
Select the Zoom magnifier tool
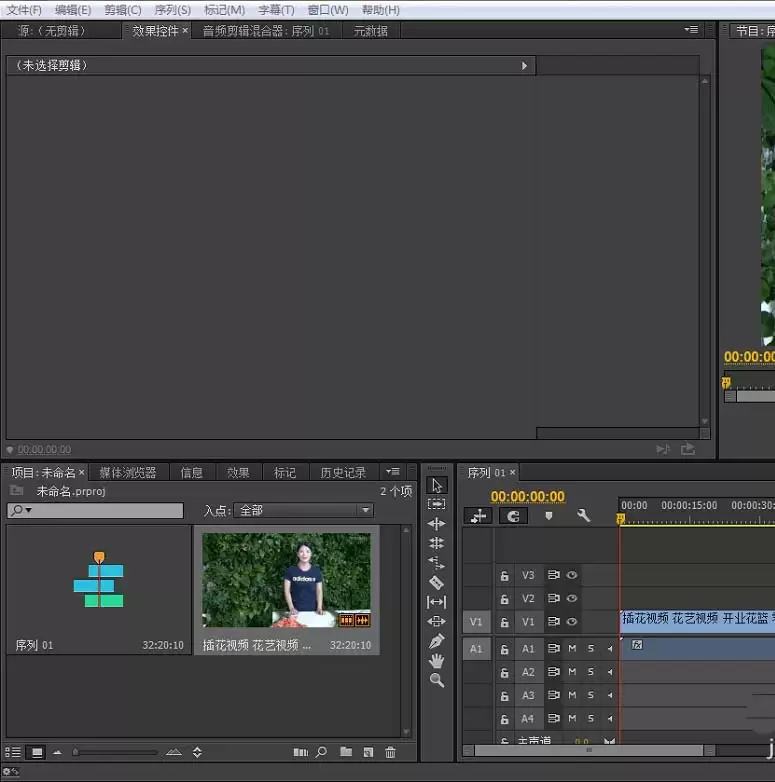coord(436,680)
